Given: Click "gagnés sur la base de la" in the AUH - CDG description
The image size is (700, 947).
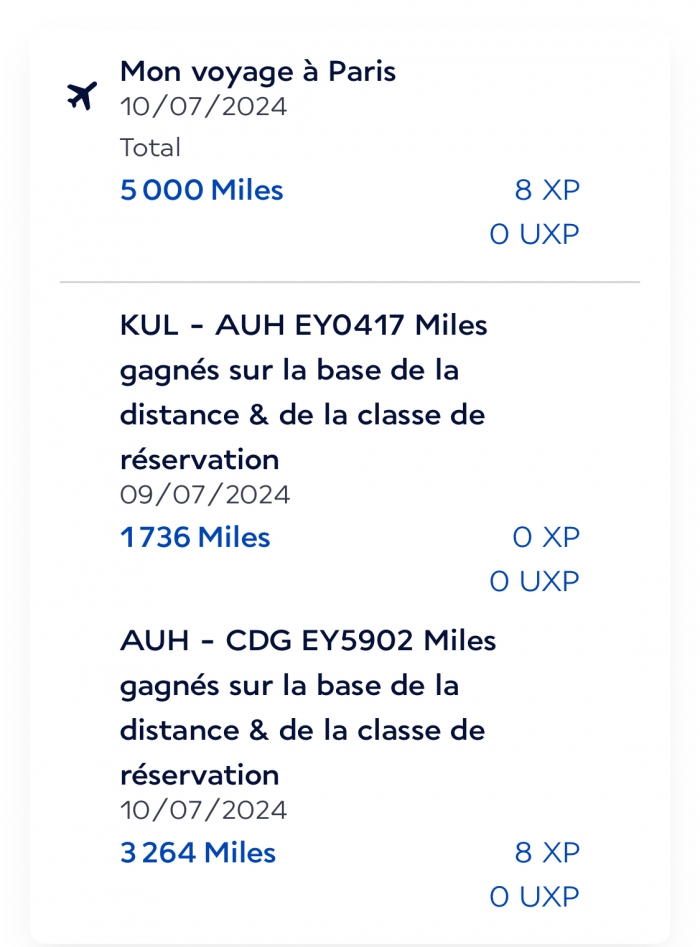Looking at the screenshot, I should tap(289, 687).
